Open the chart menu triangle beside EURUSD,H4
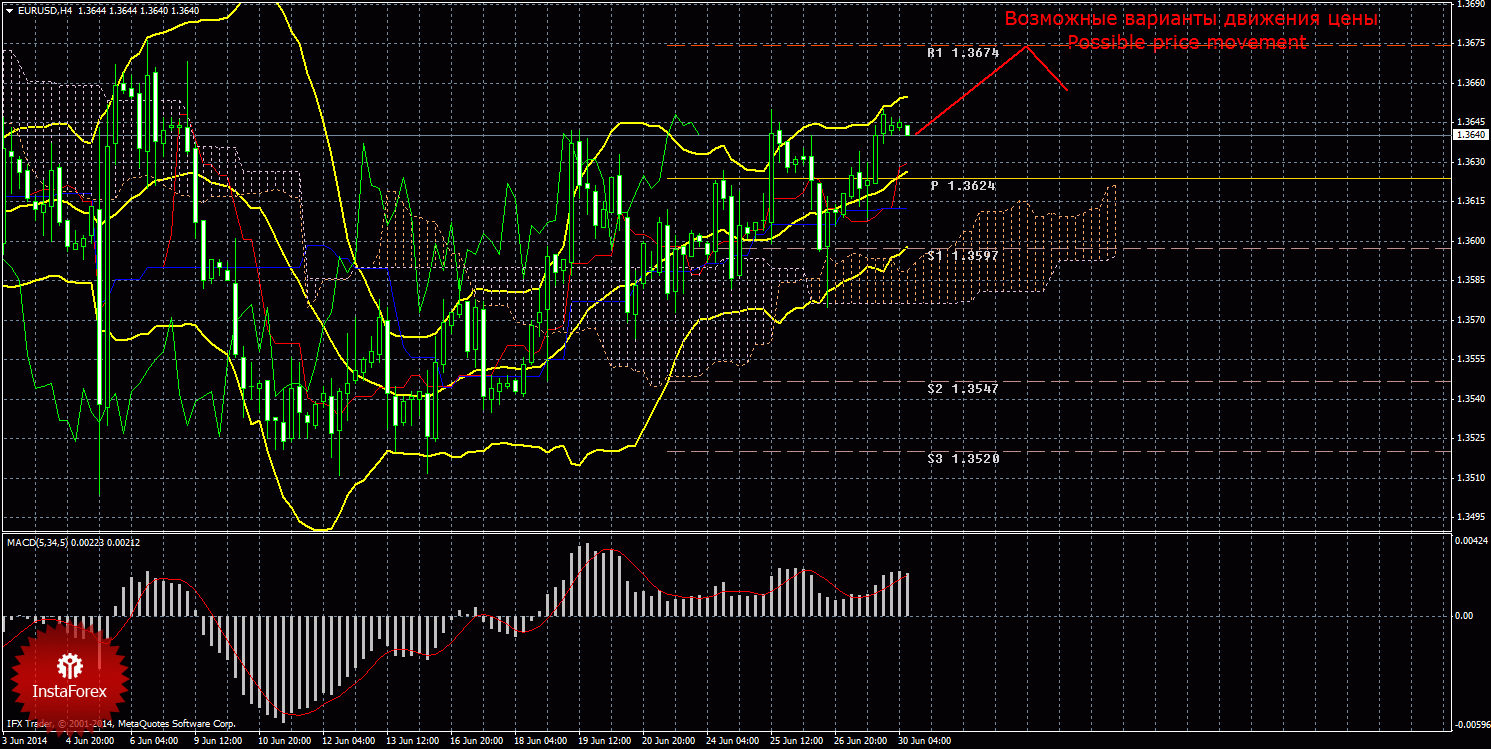Viewport: 1491px width, 749px height. [x=9, y=9]
